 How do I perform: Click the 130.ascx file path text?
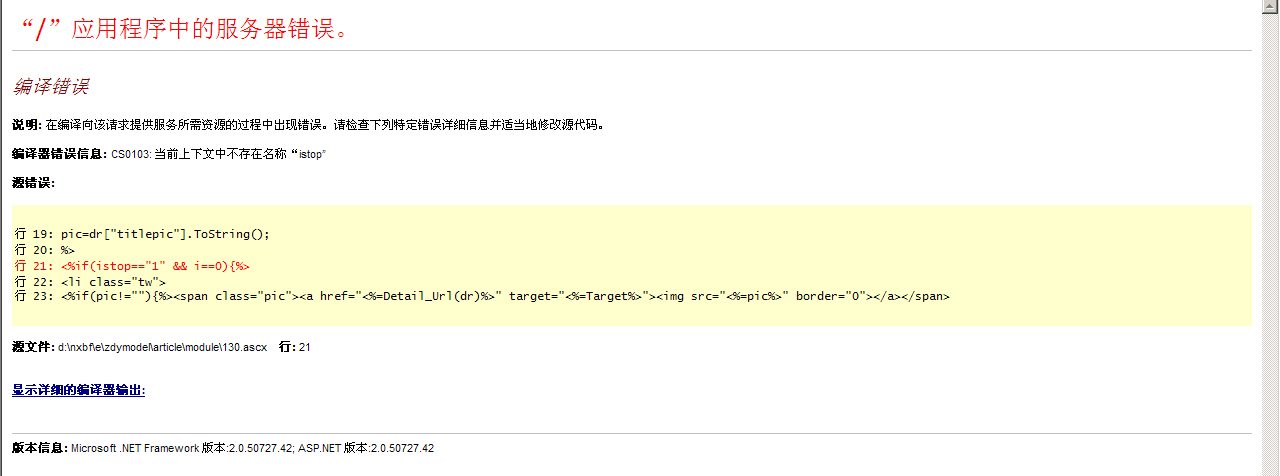pyautogui.click(x=163, y=347)
